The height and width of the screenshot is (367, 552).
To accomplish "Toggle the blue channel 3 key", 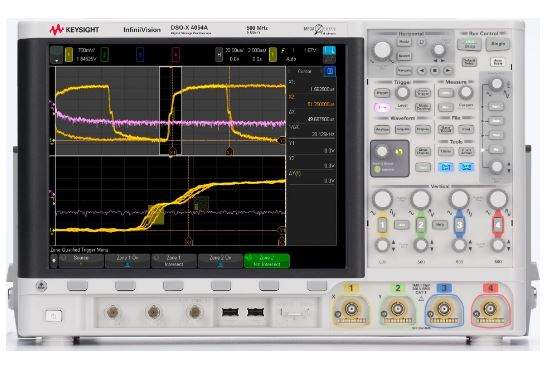I will point(459,225).
